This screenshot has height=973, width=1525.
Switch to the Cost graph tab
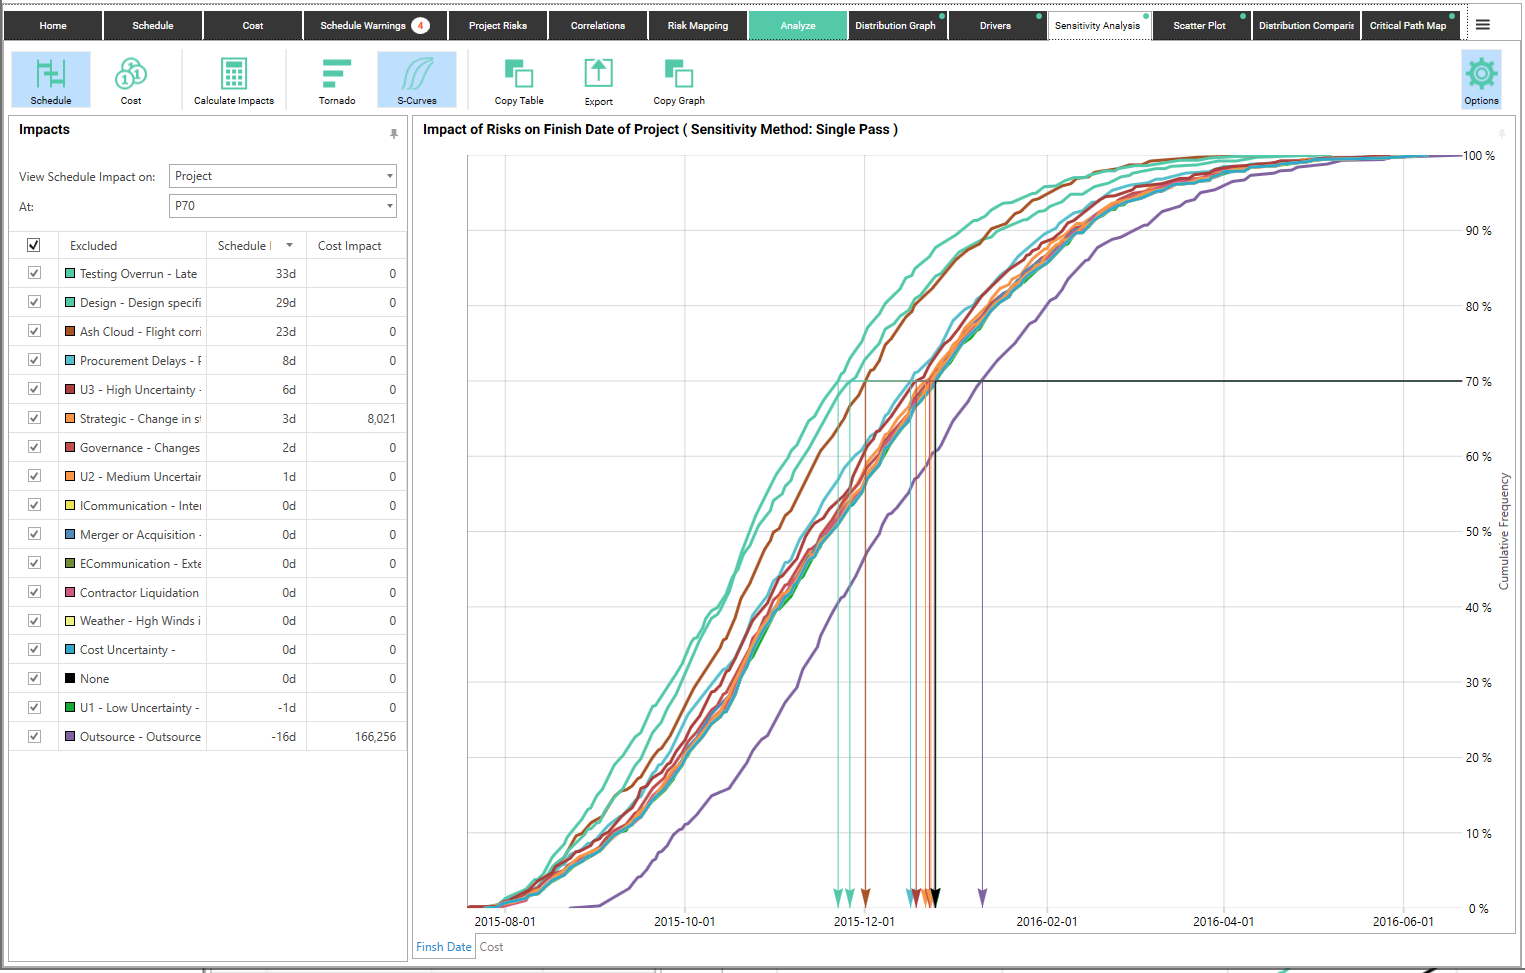point(491,947)
